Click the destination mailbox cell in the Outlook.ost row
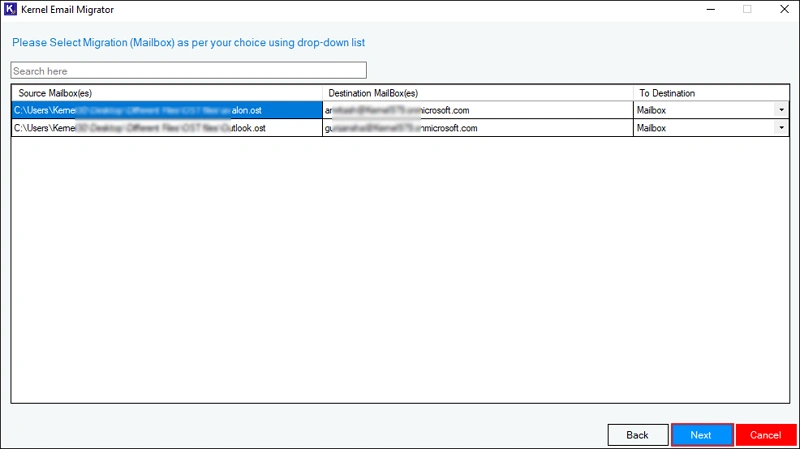Viewport: 800px width, 449px height. click(478, 128)
